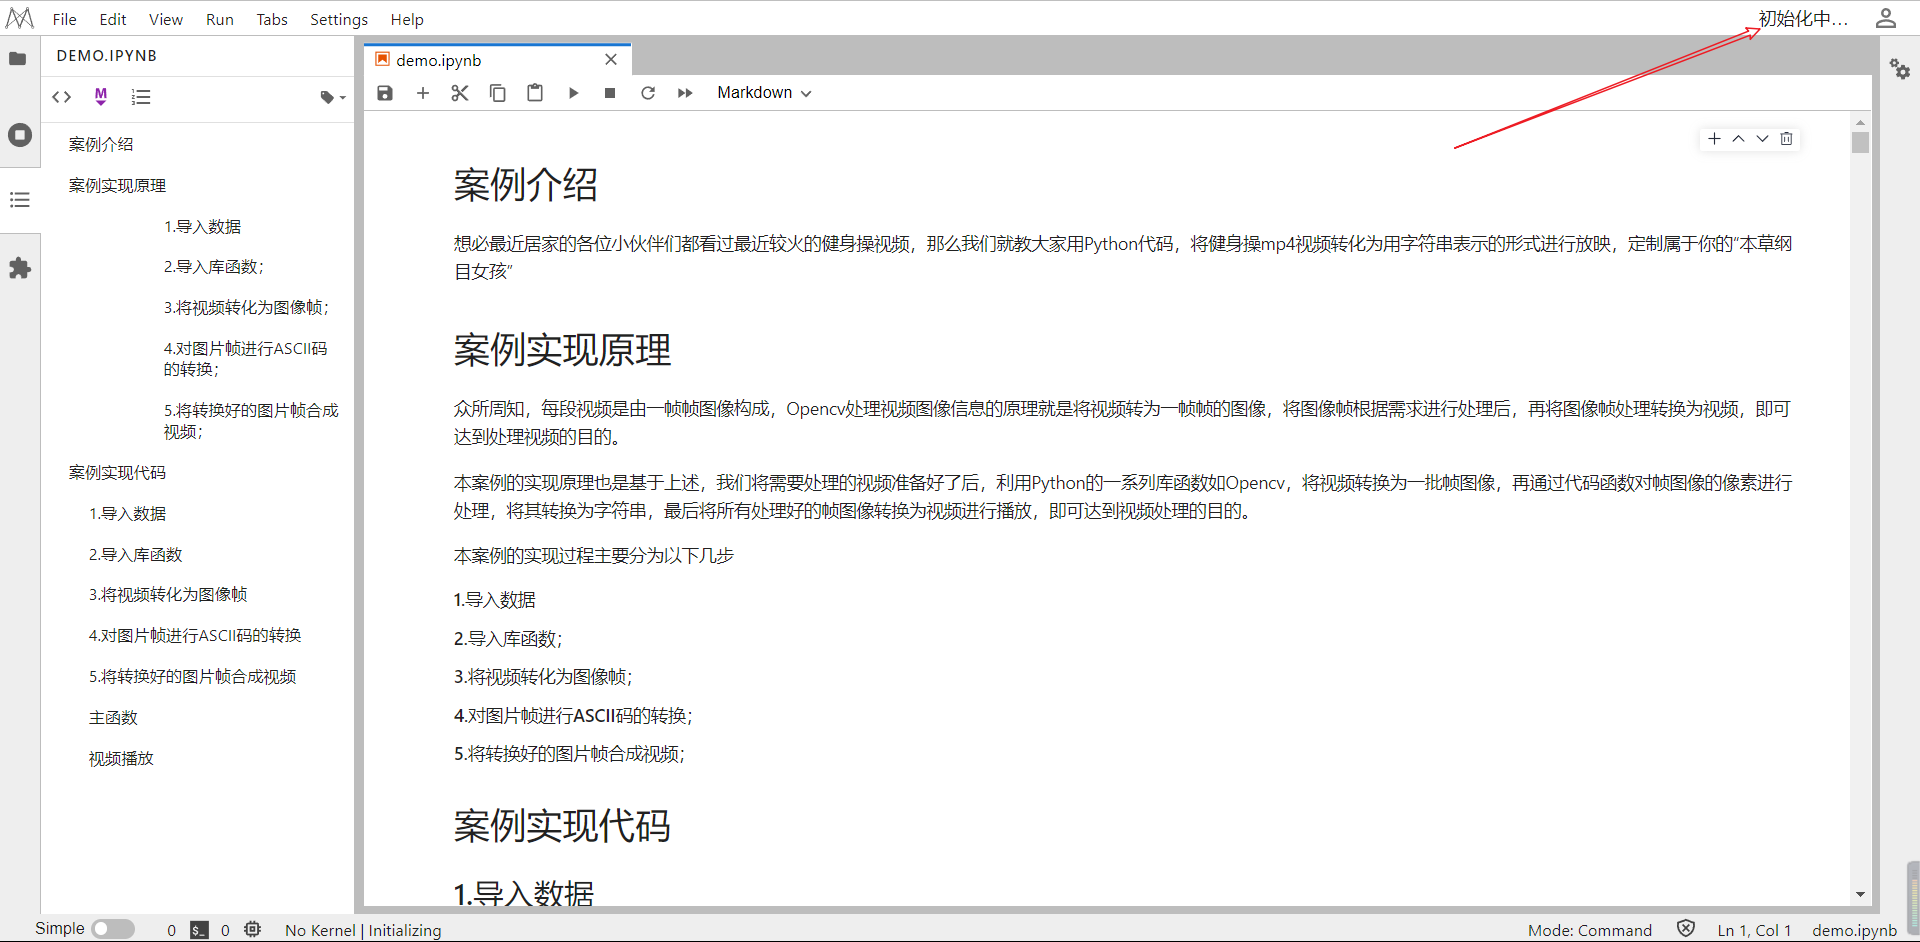
Task: Go to 4.对图片帧进行ASCII码的转换 without semicolon in contents
Action: coord(195,635)
